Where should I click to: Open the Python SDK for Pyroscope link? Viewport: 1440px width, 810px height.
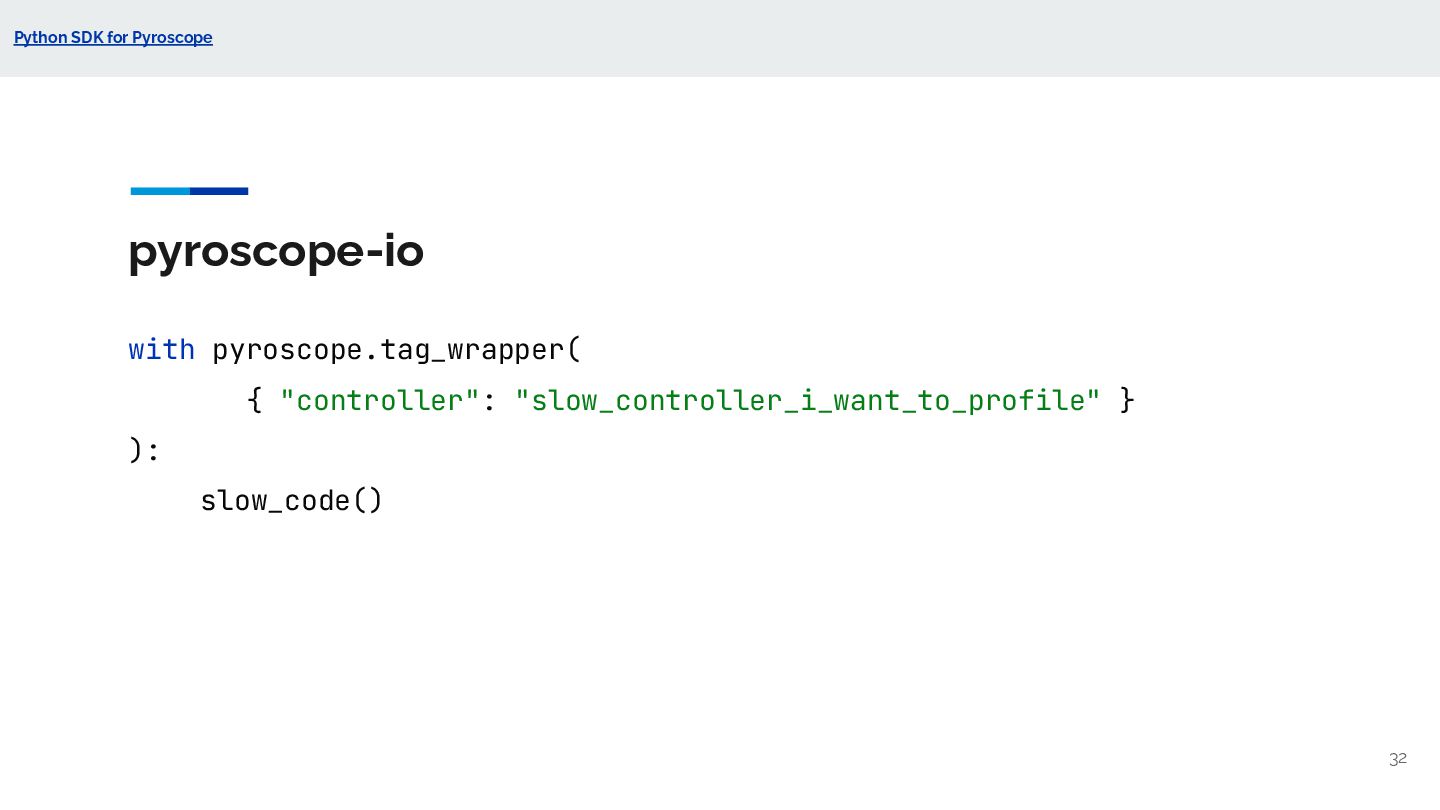pyautogui.click(x=113, y=38)
